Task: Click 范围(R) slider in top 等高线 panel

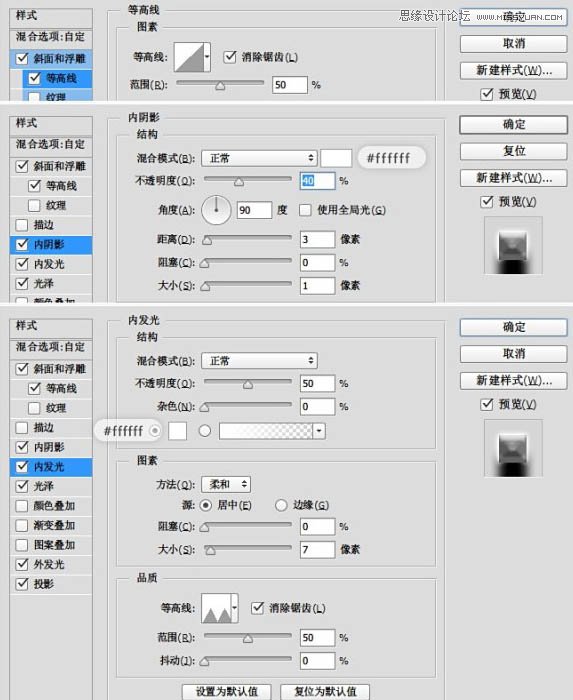Action: (220, 84)
